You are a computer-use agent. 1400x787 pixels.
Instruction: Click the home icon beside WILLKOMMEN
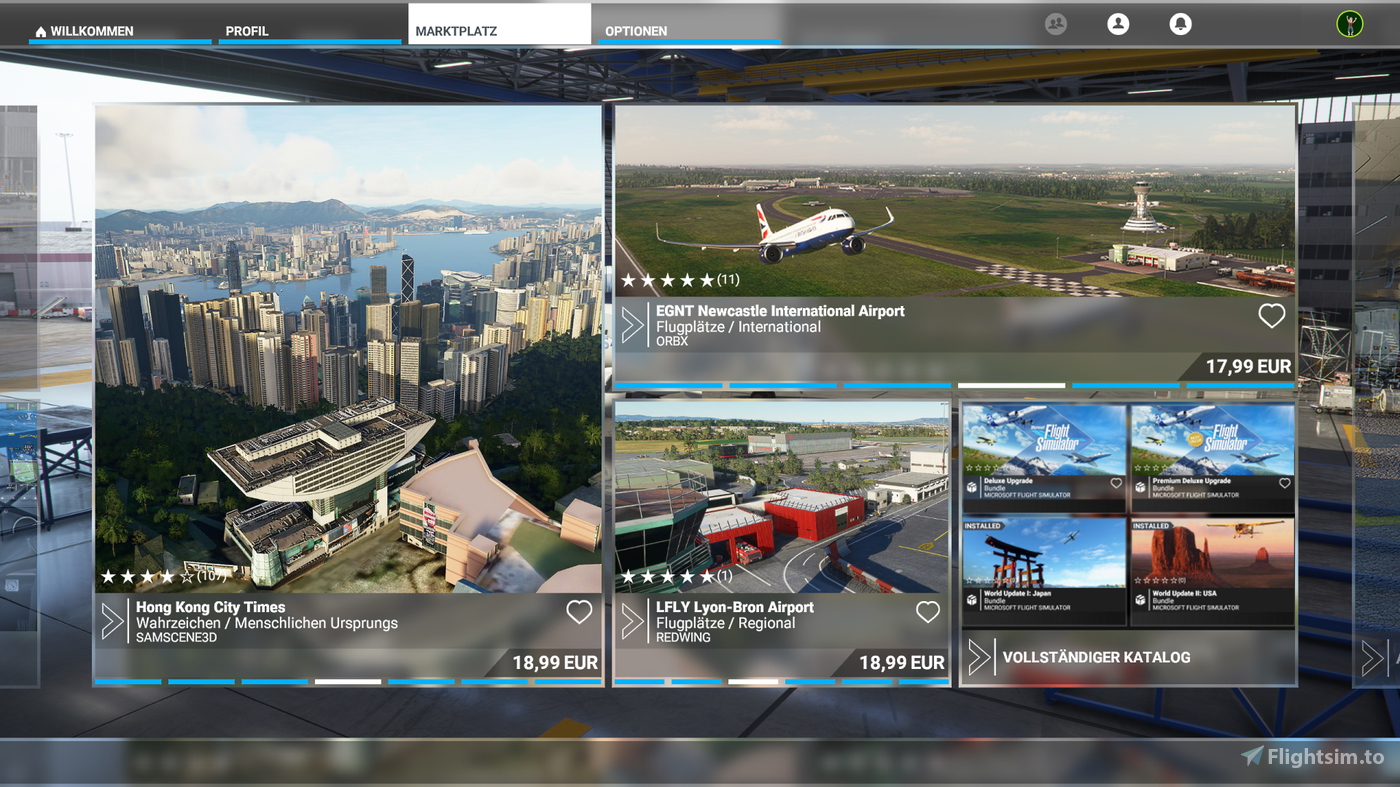39,30
